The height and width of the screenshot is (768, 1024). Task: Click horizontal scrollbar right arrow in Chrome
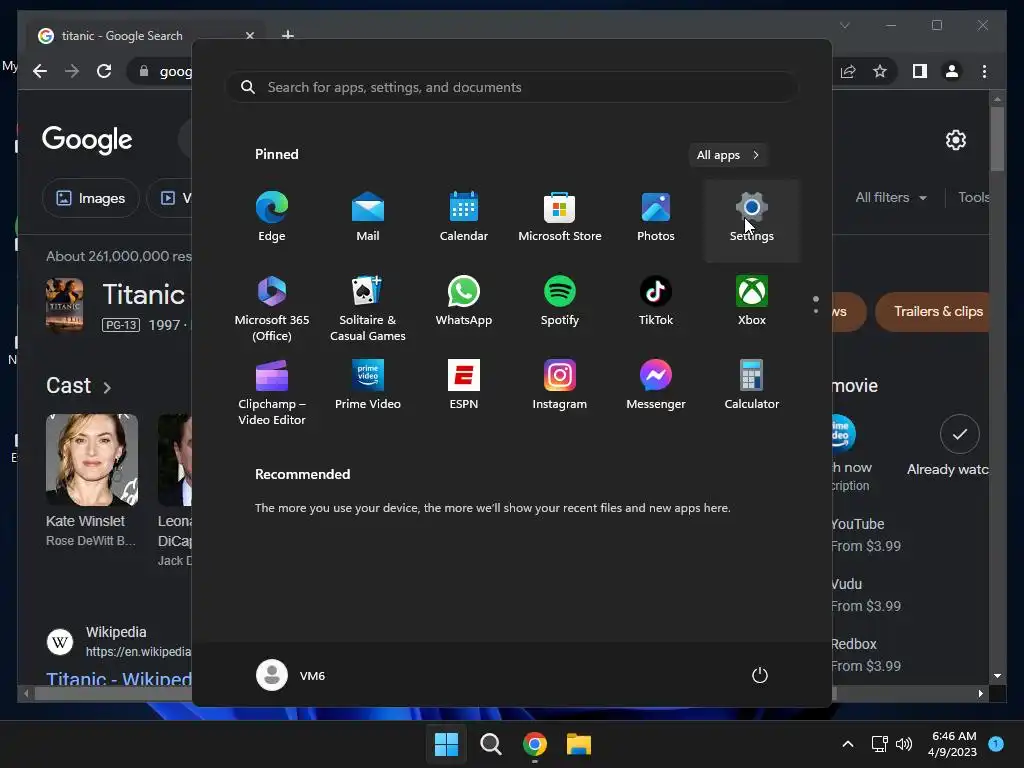click(x=980, y=694)
